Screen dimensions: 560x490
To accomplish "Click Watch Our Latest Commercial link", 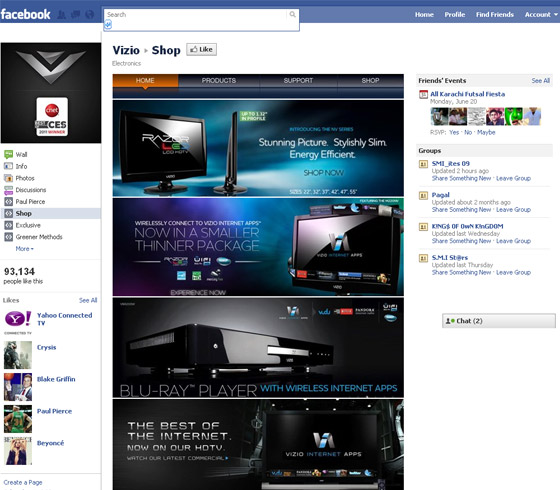I will [x=177, y=458].
